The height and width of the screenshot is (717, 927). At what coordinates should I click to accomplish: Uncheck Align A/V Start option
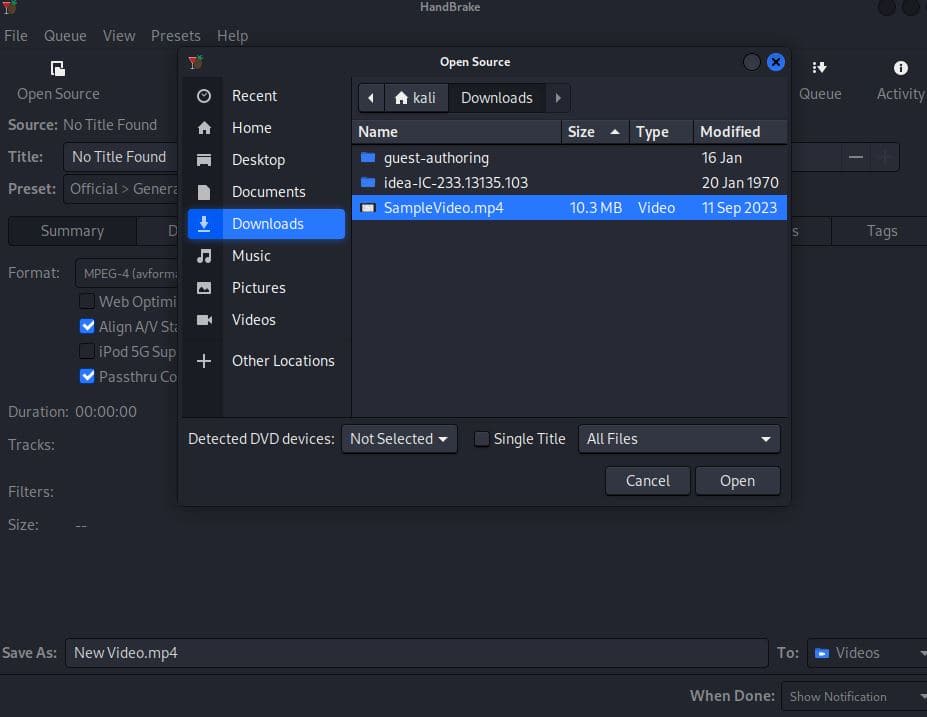pyautogui.click(x=89, y=326)
